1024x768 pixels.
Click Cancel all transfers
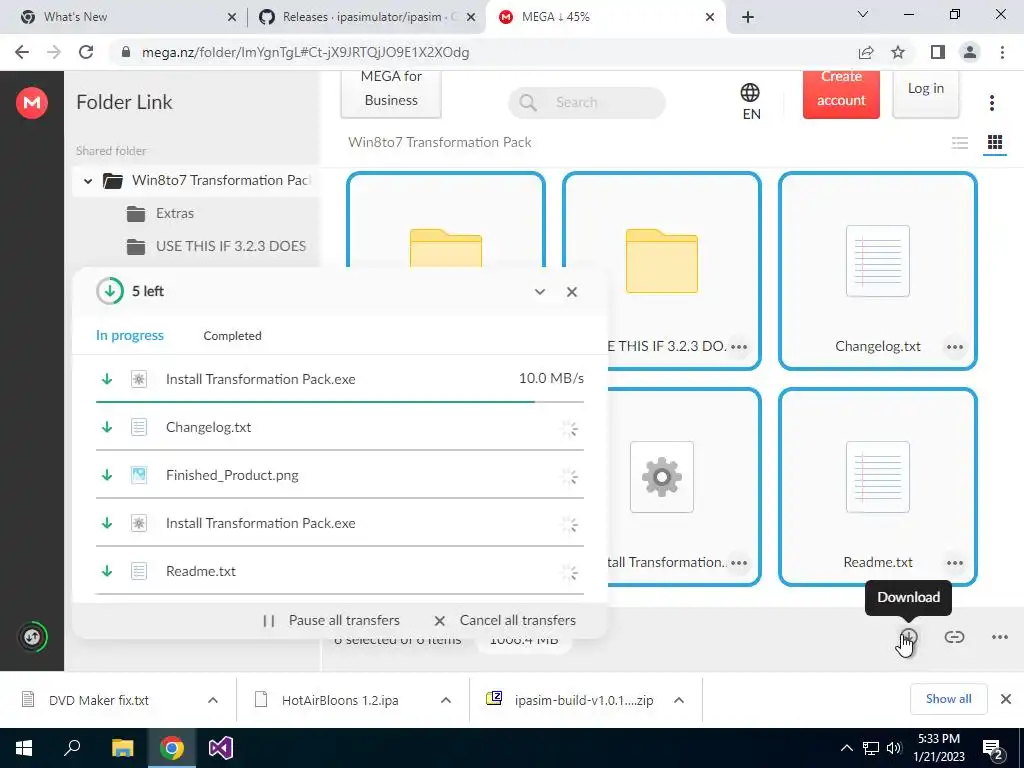point(518,620)
